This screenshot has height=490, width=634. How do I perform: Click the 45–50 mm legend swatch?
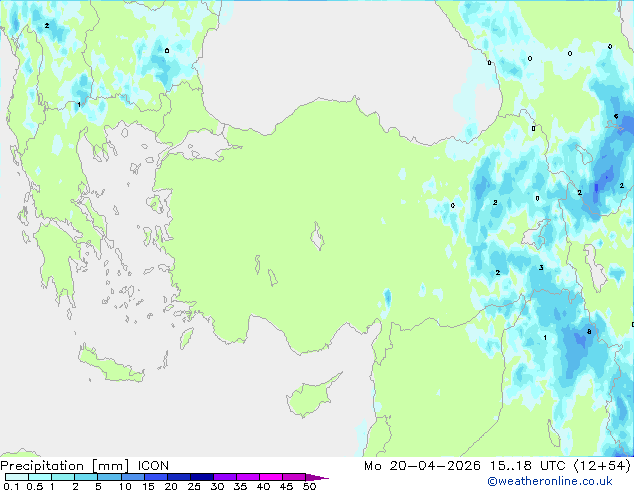click(x=294, y=477)
